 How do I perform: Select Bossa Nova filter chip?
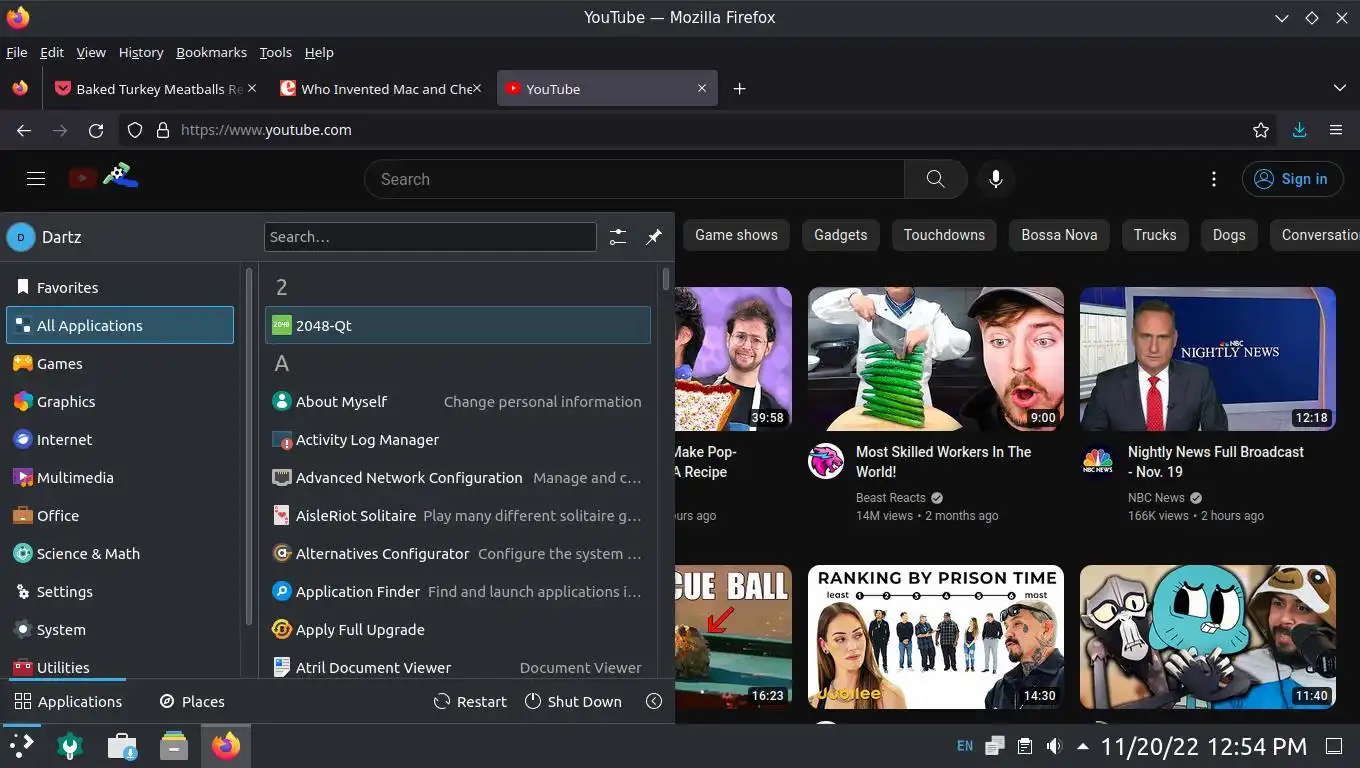coord(1059,235)
